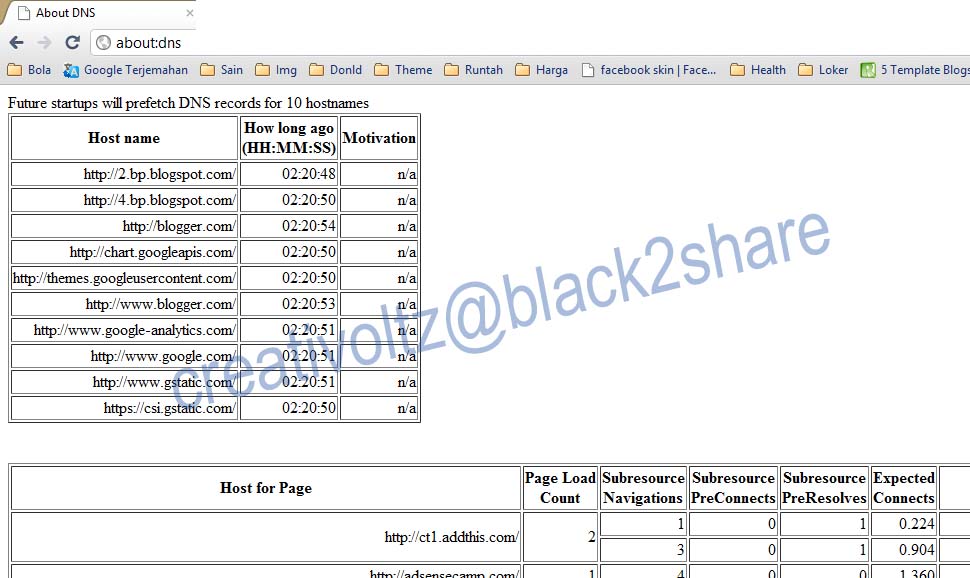Click the Subresource PreResolves column header
Viewport: 970px width, 578px height.
click(x=824, y=488)
